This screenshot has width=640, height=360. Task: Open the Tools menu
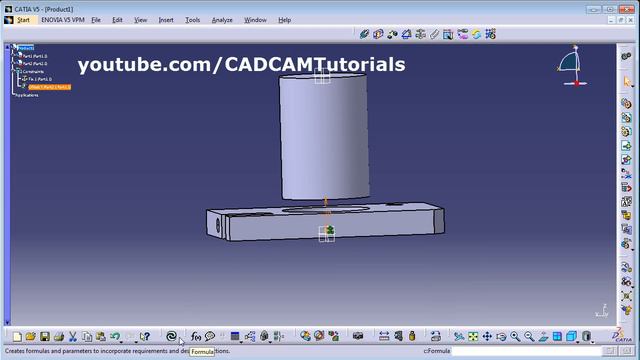tap(192, 20)
